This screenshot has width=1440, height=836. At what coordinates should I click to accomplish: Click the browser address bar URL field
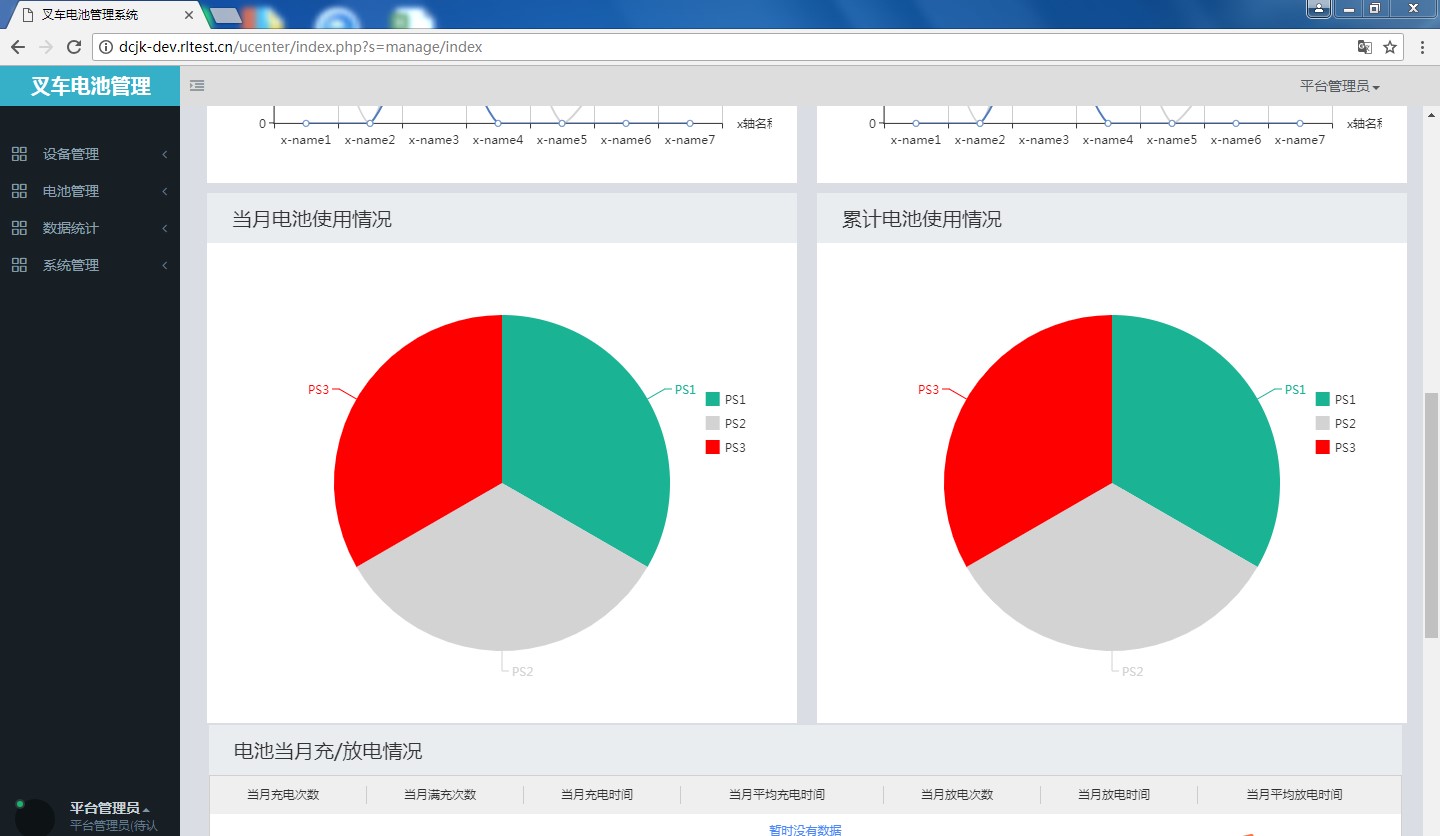pyautogui.click(x=700, y=47)
